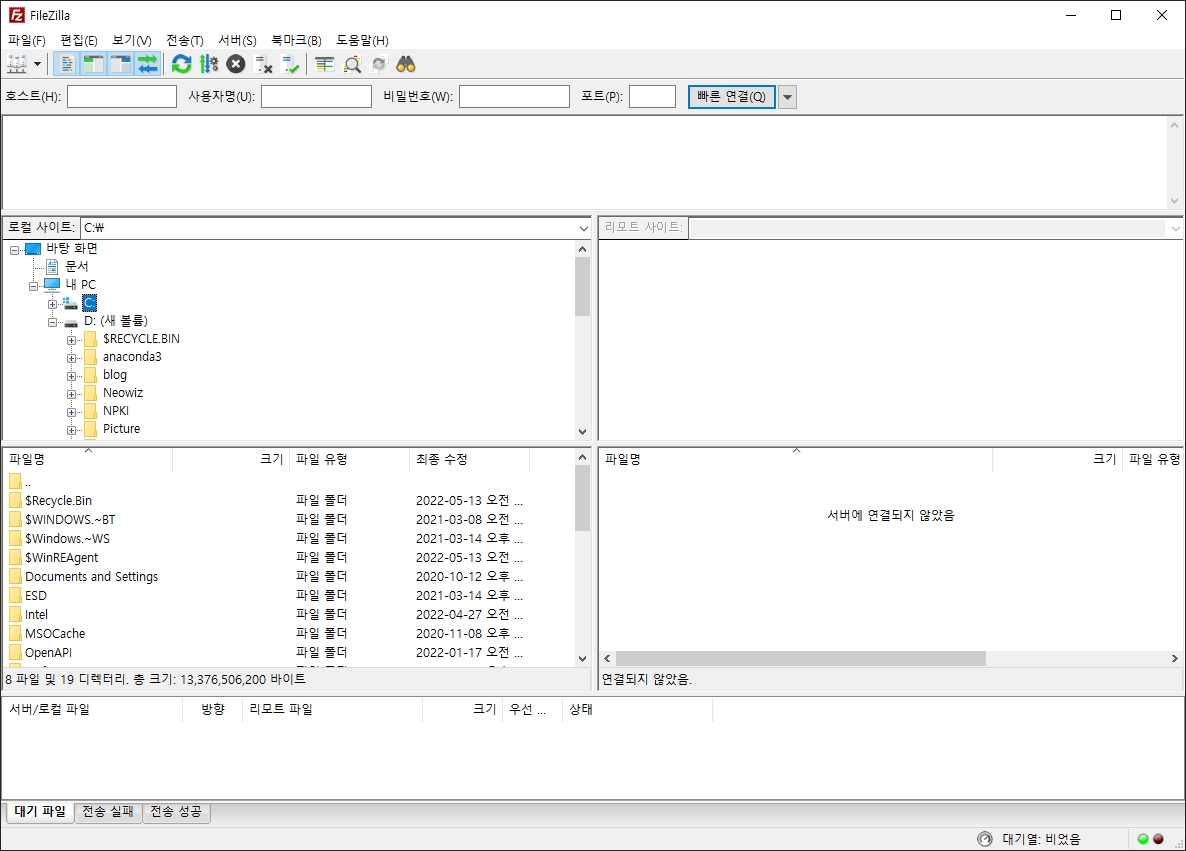Toggle synchronized browsing
1186x851 pixels.
point(379,64)
